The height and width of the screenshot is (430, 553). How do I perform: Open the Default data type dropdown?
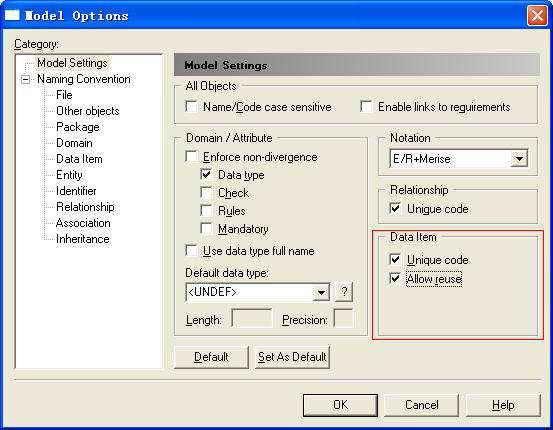coord(321,292)
